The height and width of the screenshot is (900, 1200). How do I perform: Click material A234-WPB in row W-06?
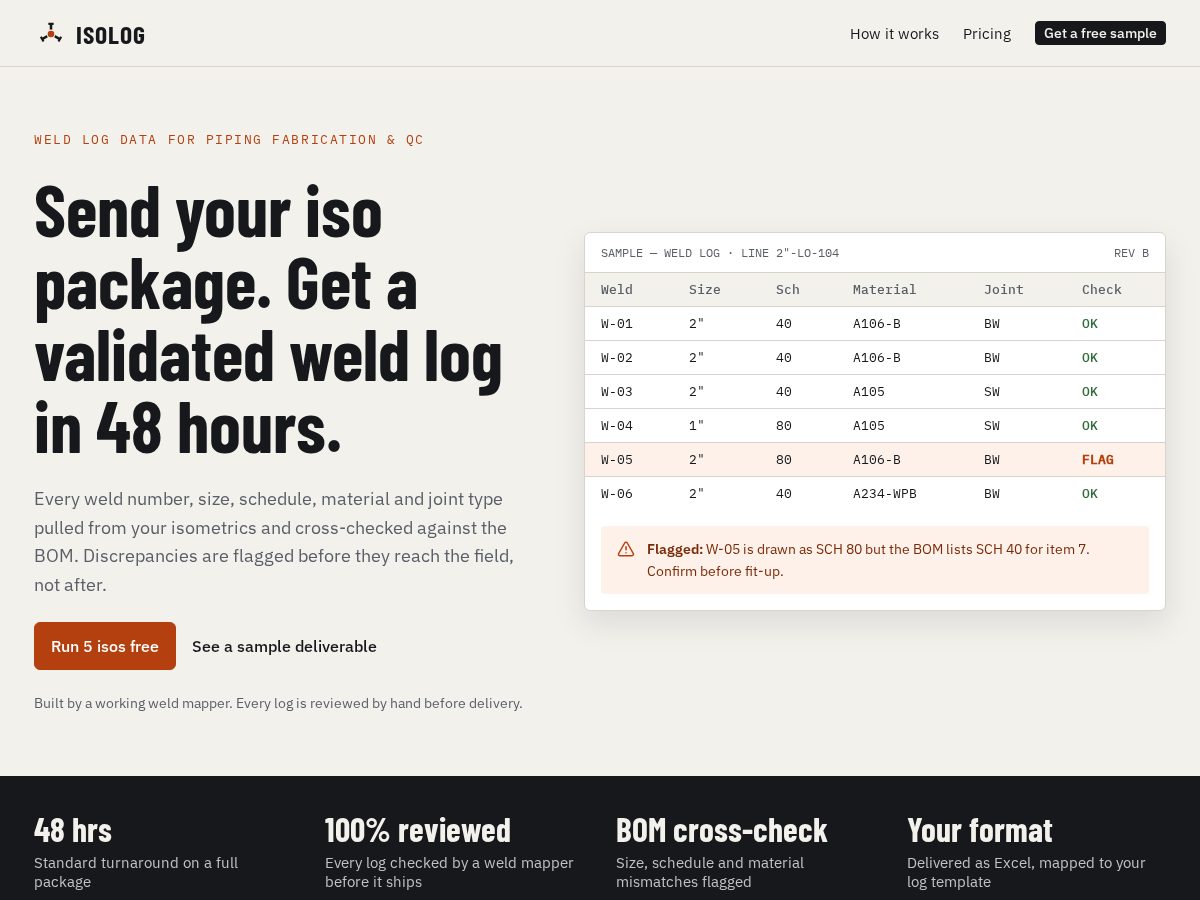[885, 494]
